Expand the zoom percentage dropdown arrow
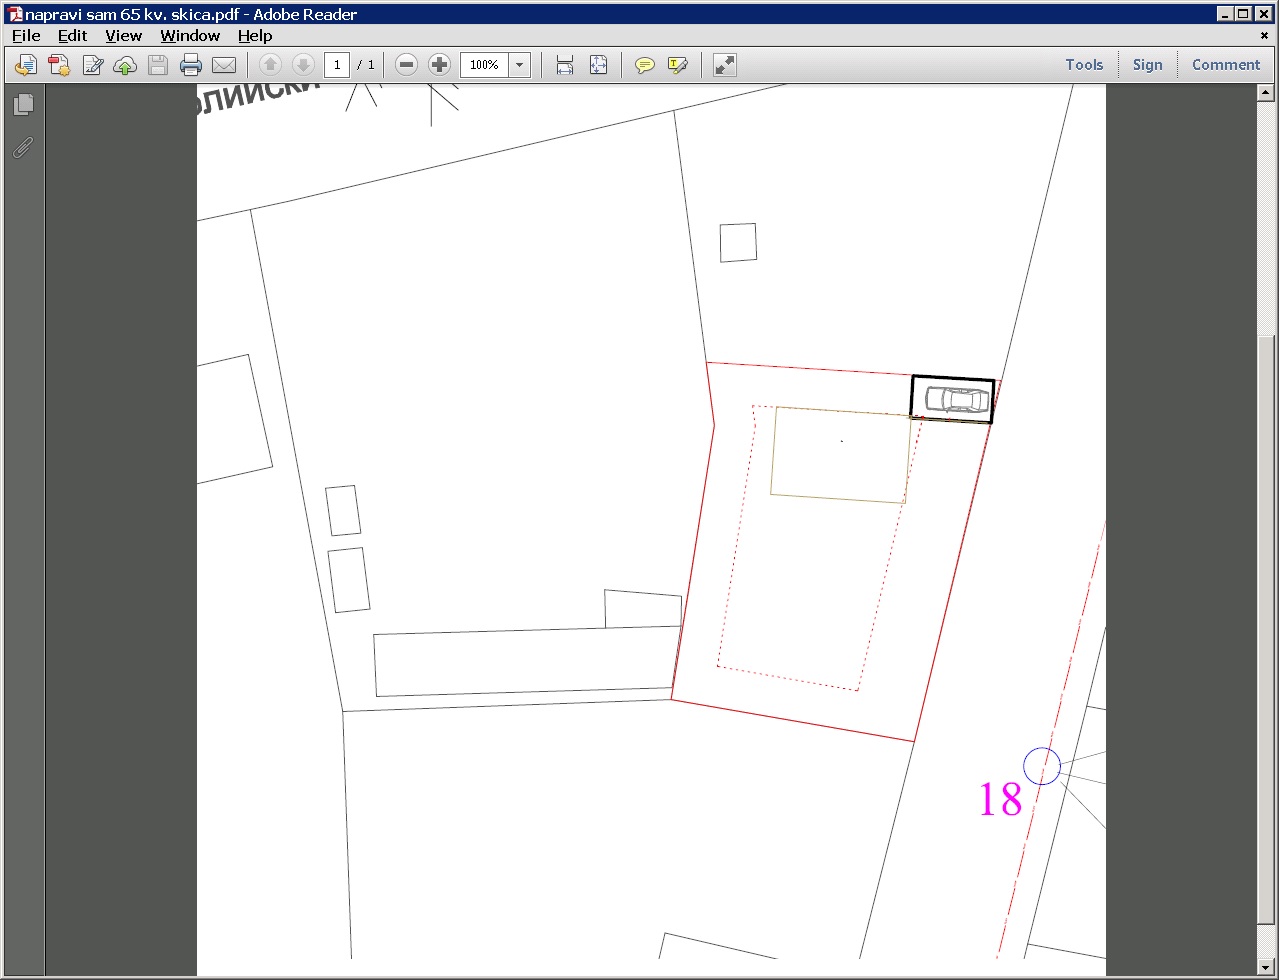Image resolution: width=1279 pixels, height=980 pixels. [x=520, y=65]
